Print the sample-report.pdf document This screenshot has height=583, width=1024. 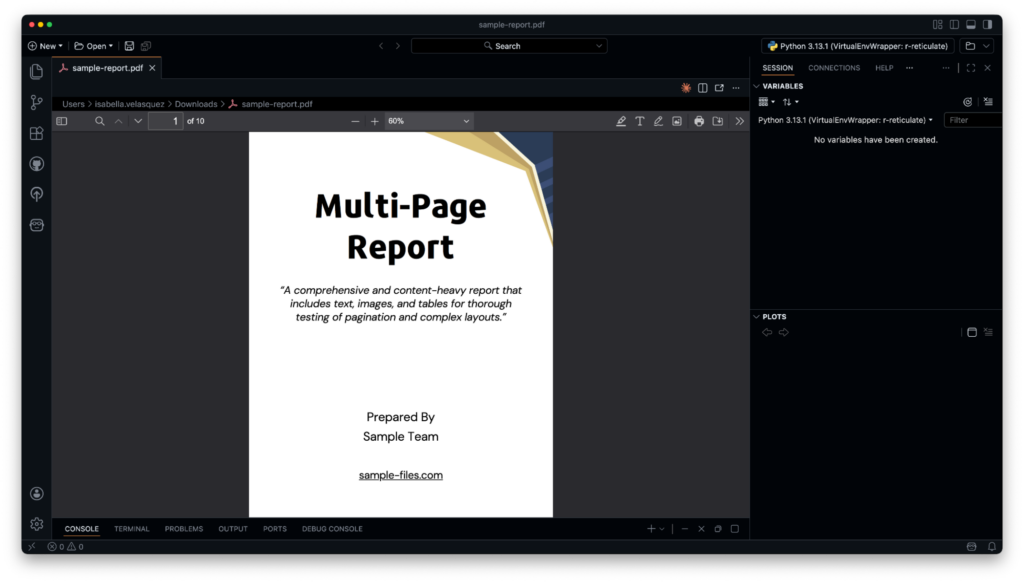point(698,120)
